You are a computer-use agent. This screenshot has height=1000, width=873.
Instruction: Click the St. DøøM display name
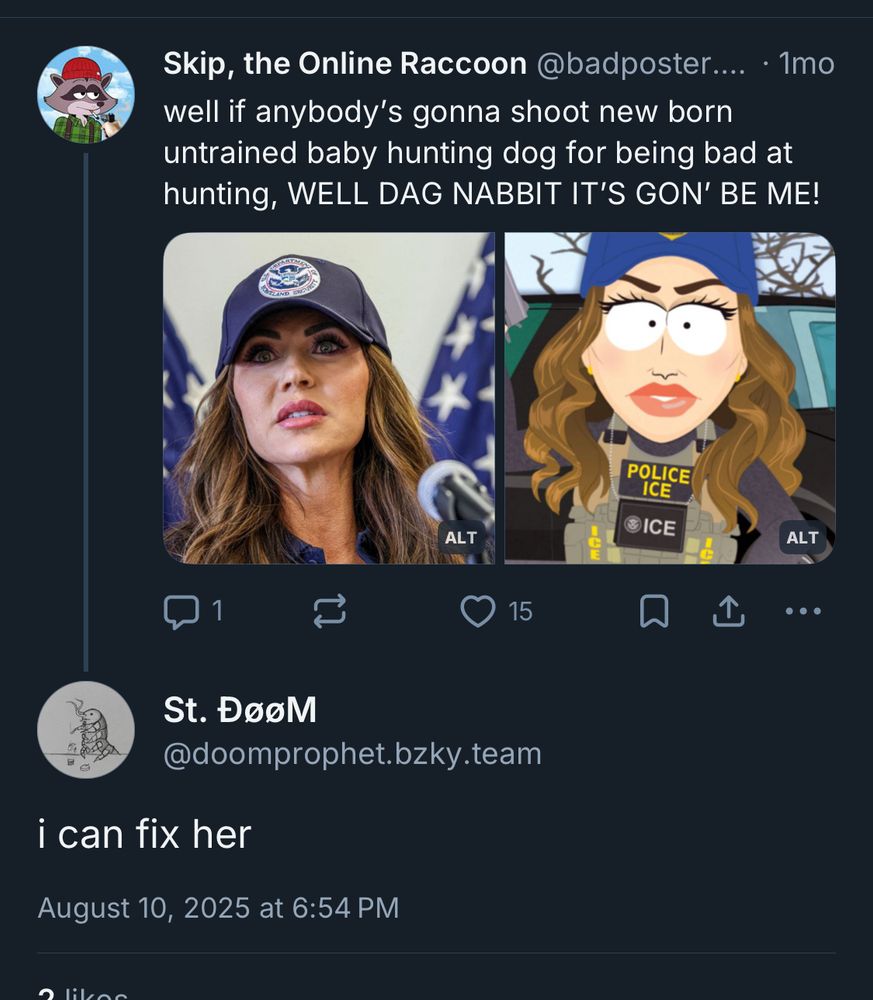click(x=240, y=710)
